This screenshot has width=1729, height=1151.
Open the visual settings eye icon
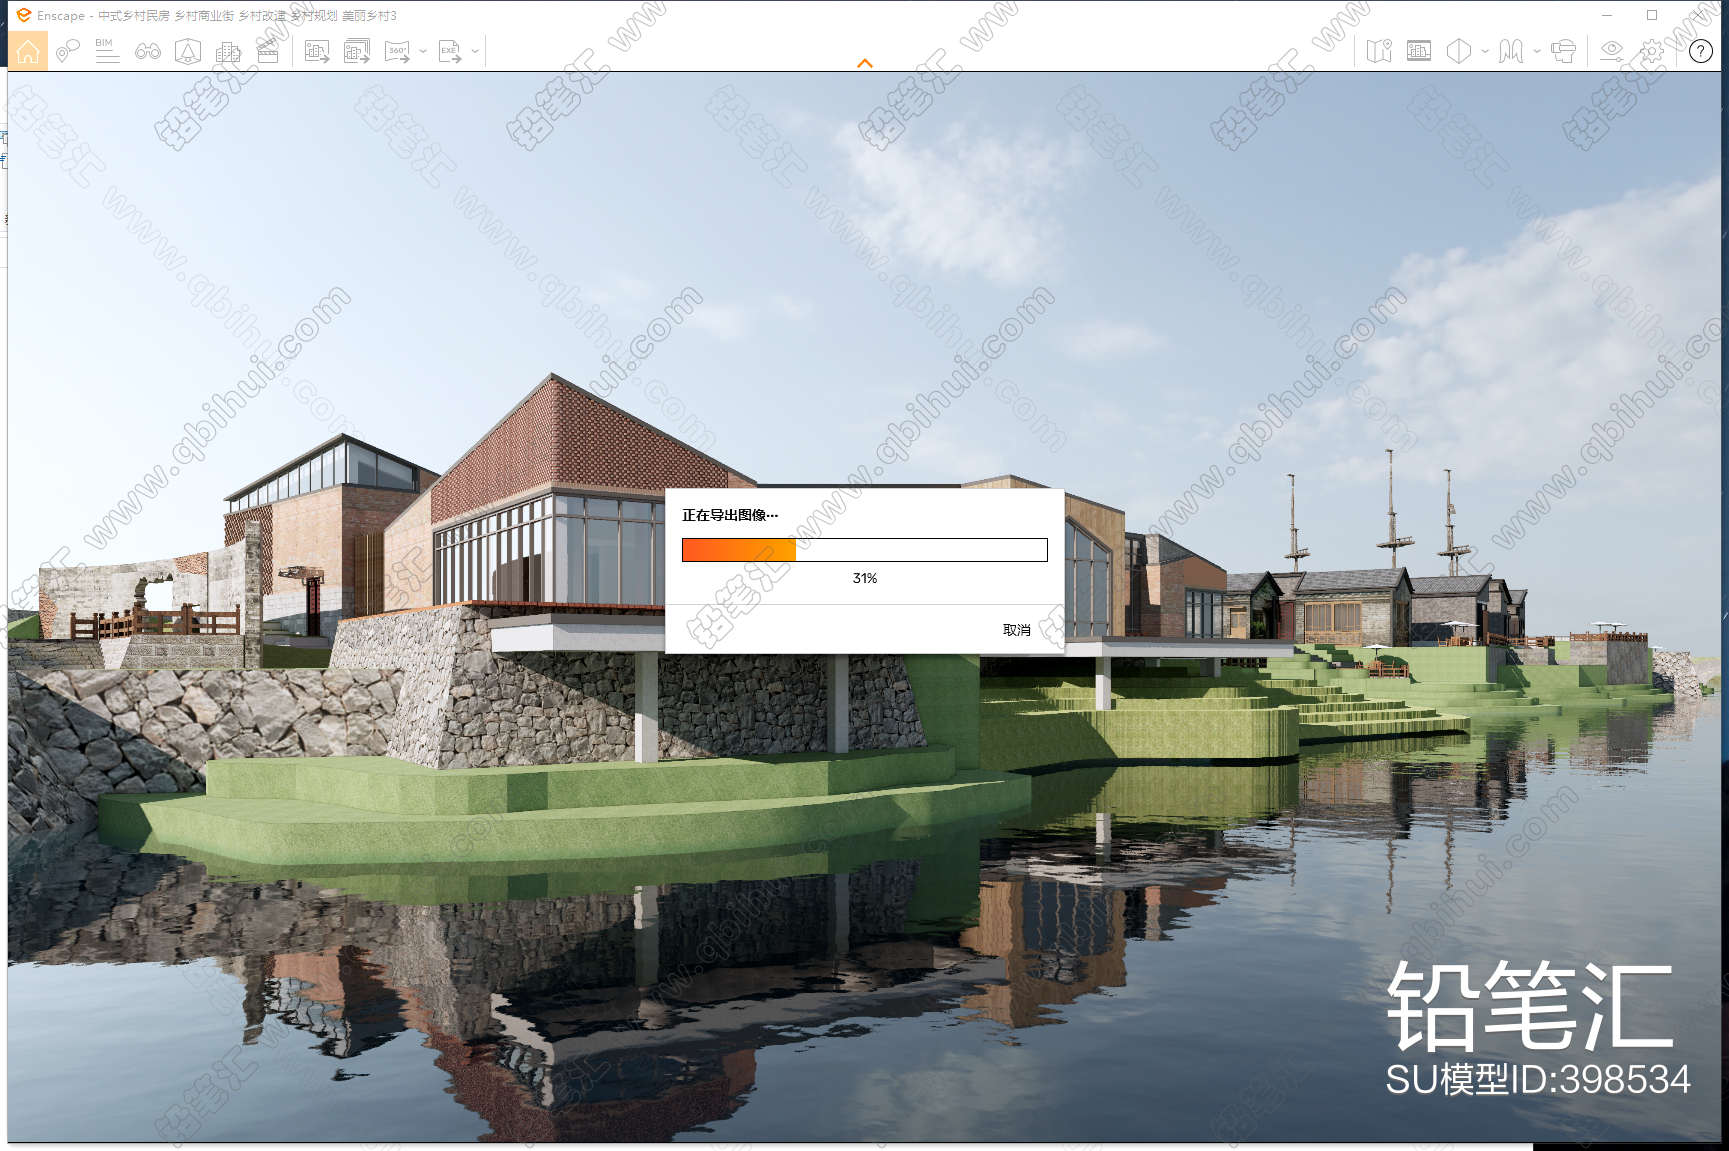1612,51
